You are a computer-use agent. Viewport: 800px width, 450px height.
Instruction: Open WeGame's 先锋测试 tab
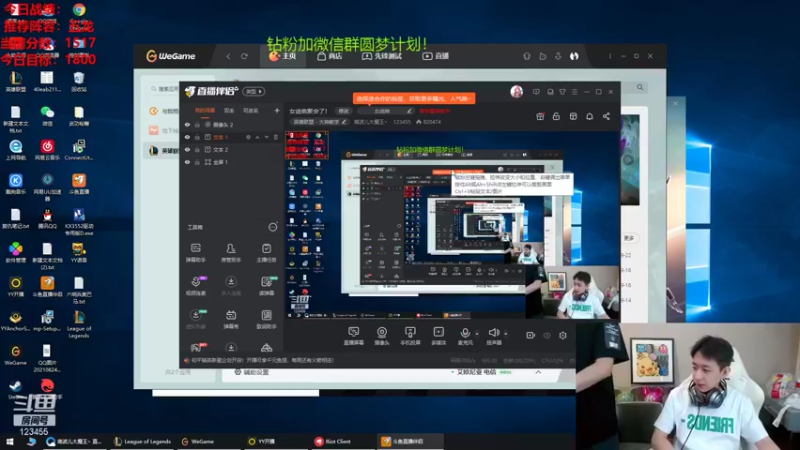382,56
